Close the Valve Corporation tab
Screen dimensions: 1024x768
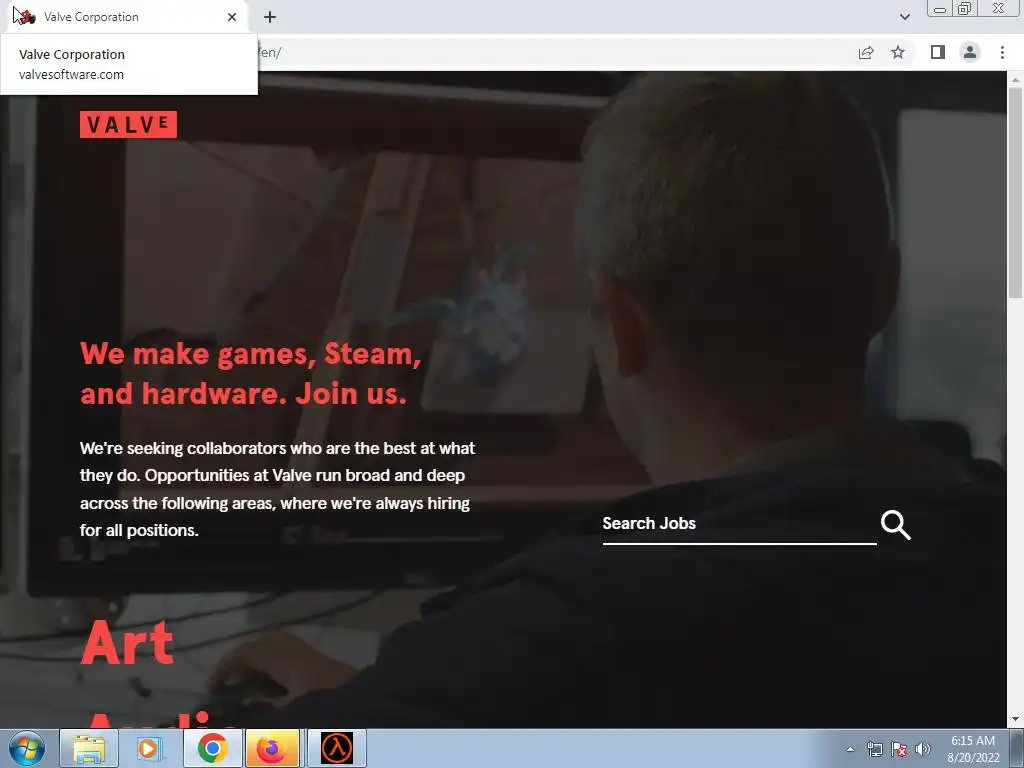[x=232, y=17]
